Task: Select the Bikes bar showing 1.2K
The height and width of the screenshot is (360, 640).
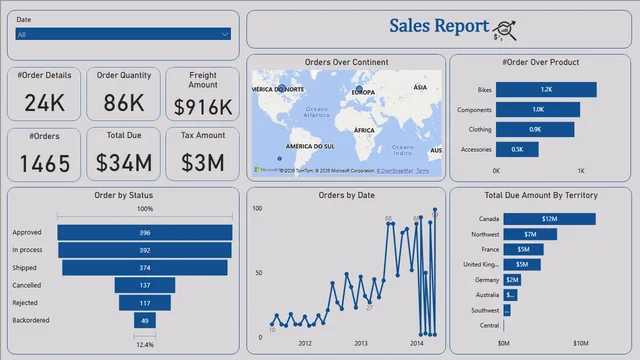Action: pyautogui.click(x=546, y=89)
